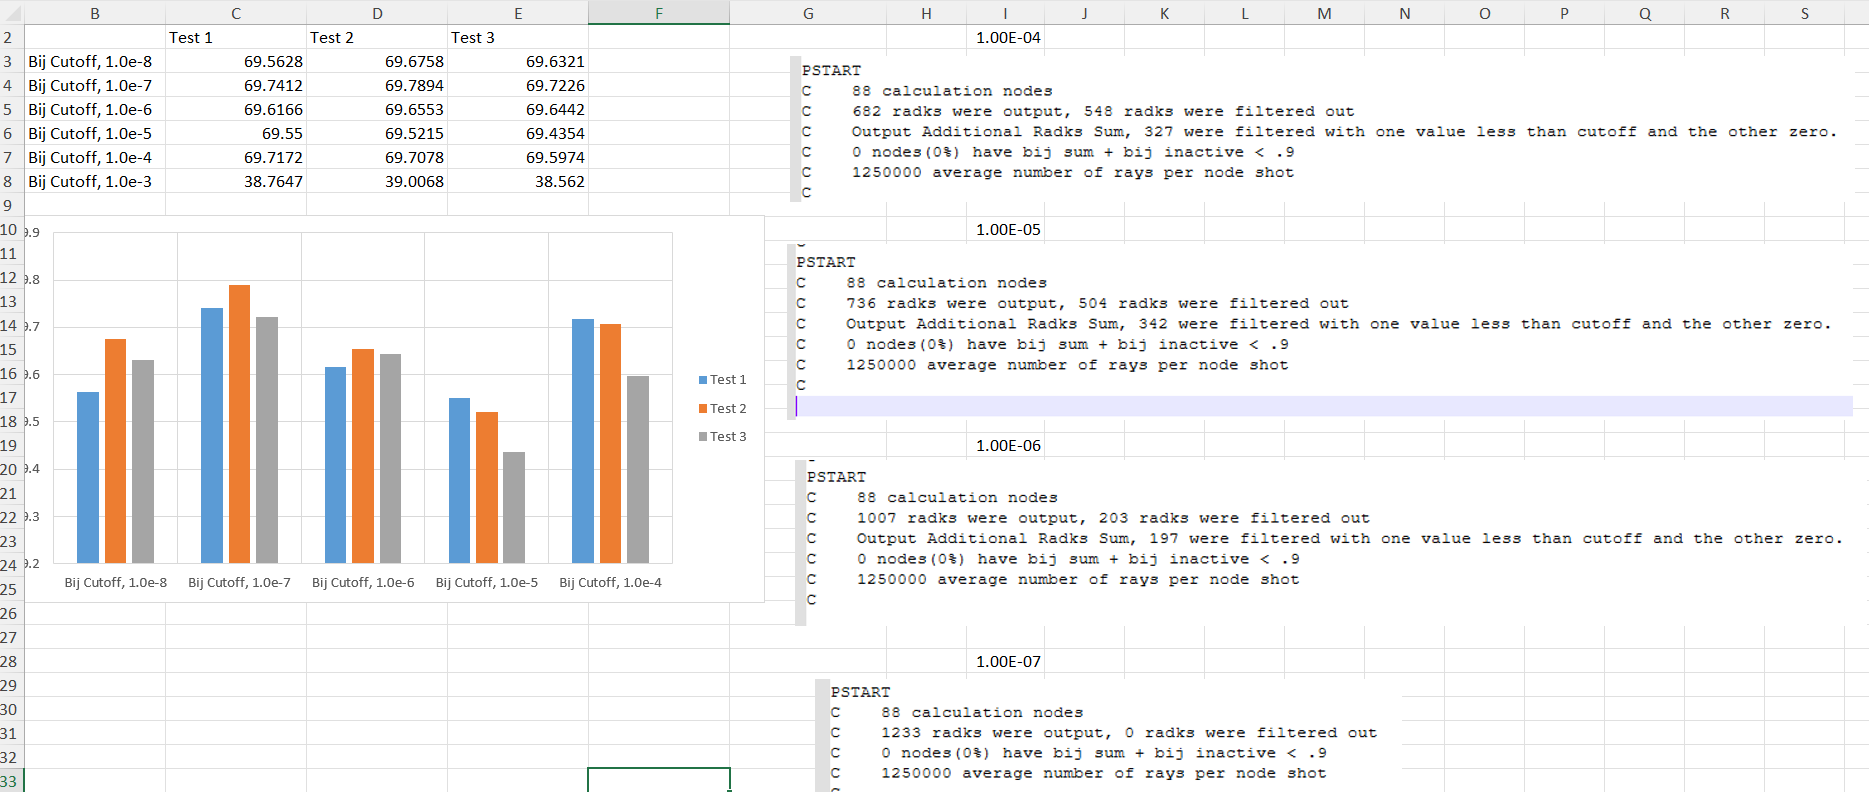The height and width of the screenshot is (792, 1869).
Task: Click the cell containing 38.562
Action: coord(518,181)
